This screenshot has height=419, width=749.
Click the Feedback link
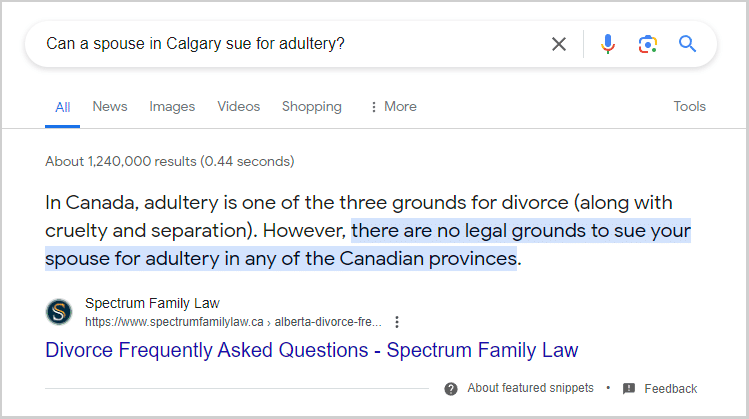tap(670, 388)
